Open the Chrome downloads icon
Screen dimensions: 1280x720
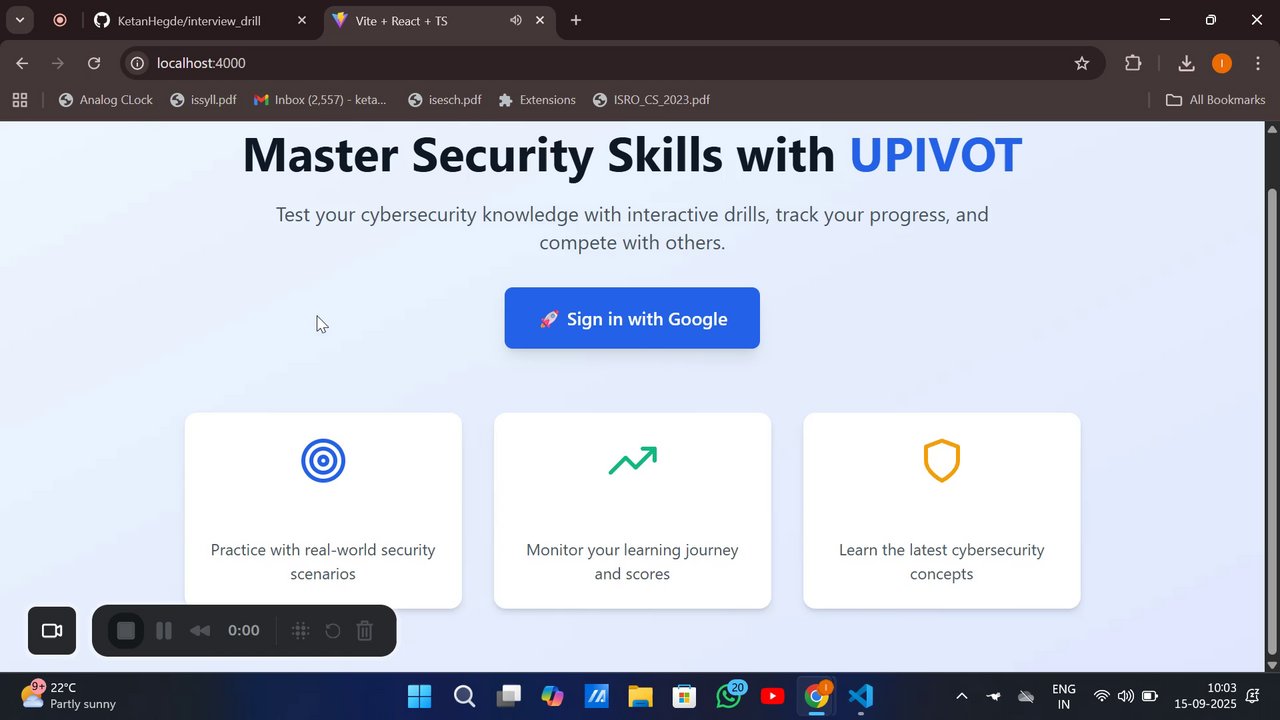pos(1186,63)
